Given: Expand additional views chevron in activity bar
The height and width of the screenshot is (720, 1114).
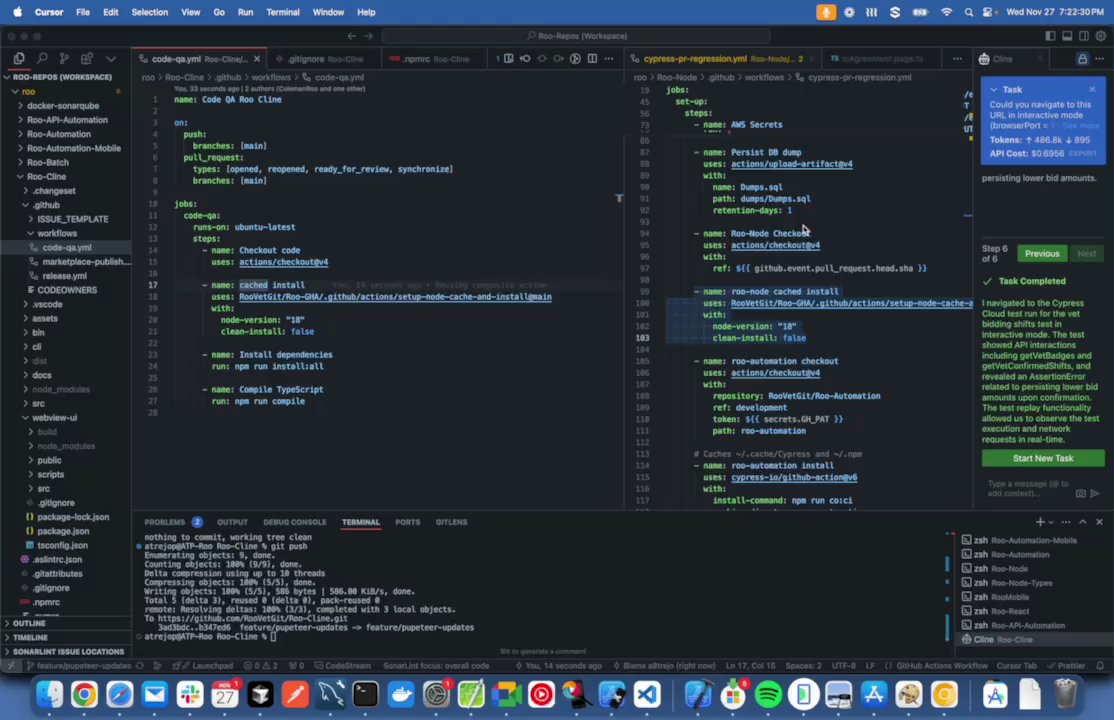Looking at the screenshot, I should 111,59.
